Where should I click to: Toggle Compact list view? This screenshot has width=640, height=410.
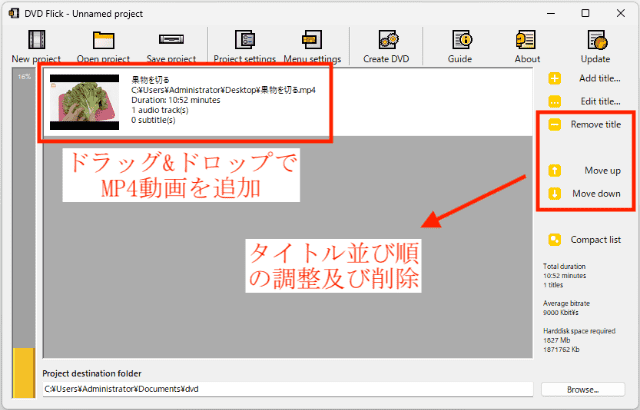[x=554, y=239]
